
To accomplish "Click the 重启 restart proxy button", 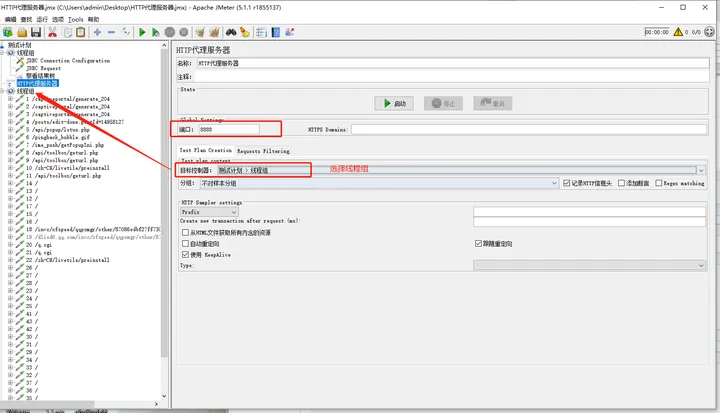I will [492, 103].
